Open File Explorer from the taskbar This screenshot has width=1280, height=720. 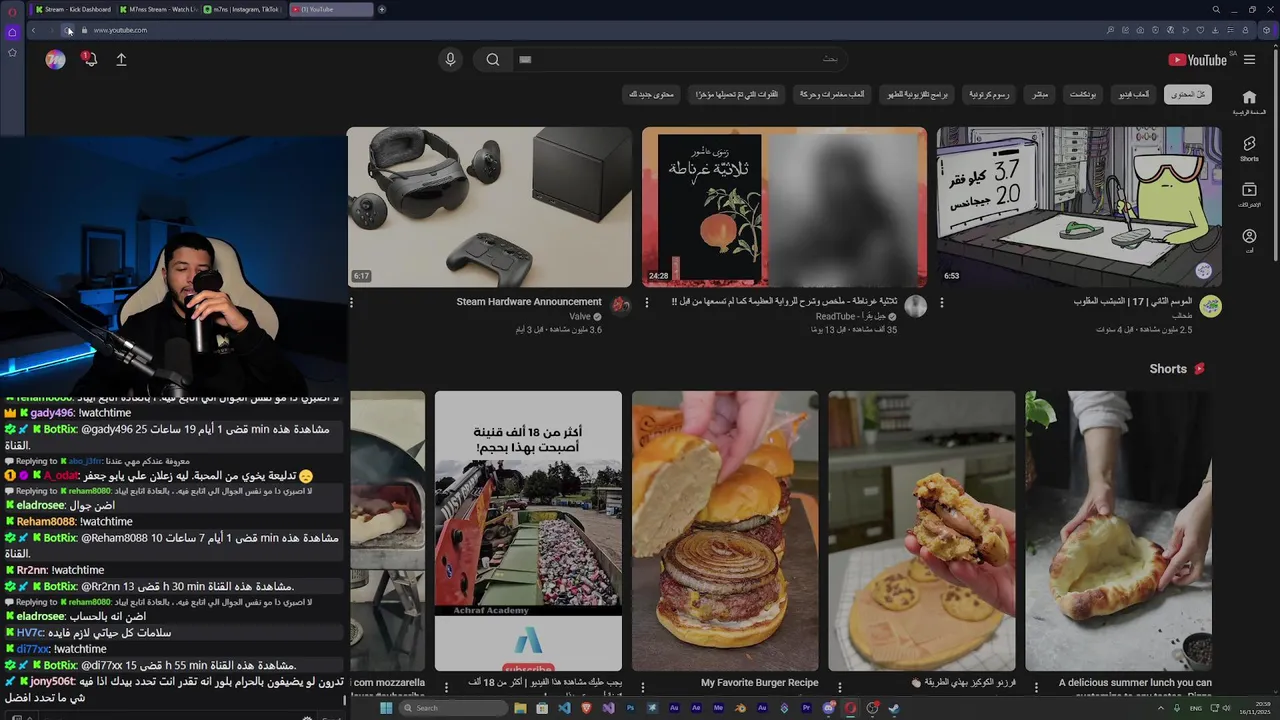pos(520,708)
